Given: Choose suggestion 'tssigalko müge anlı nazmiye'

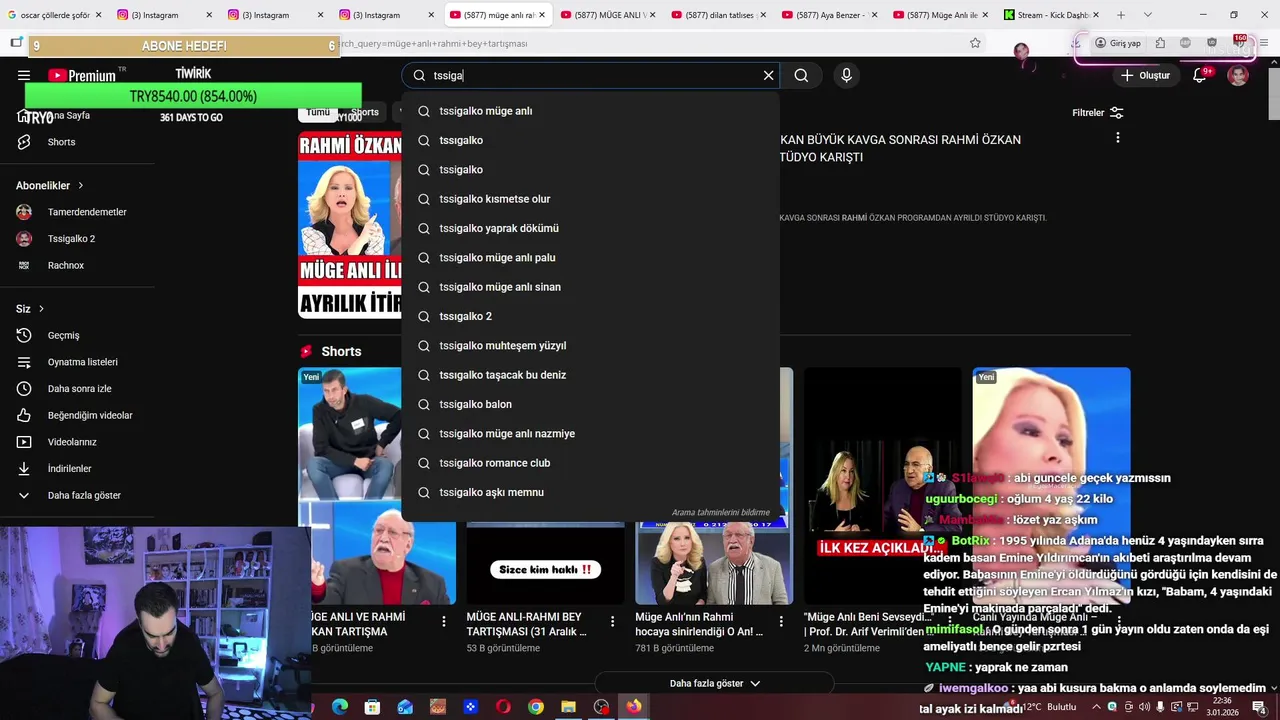Looking at the screenshot, I should click(x=590, y=434).
